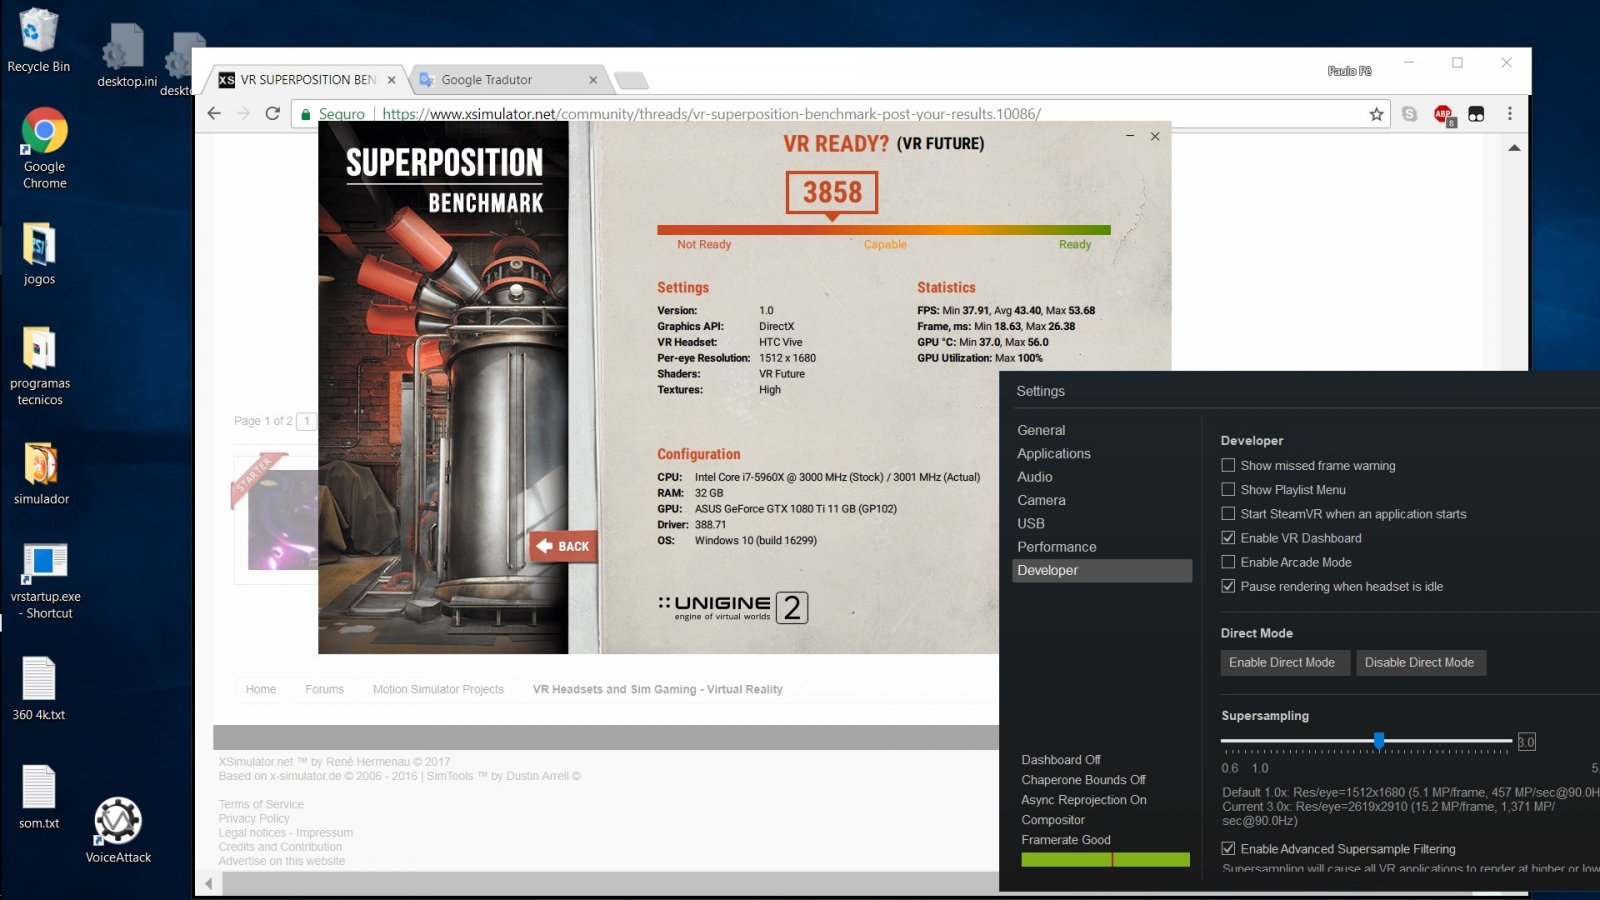Bookmark this page with star icon
1600x900 pixels.
(x=1376, y=114)
